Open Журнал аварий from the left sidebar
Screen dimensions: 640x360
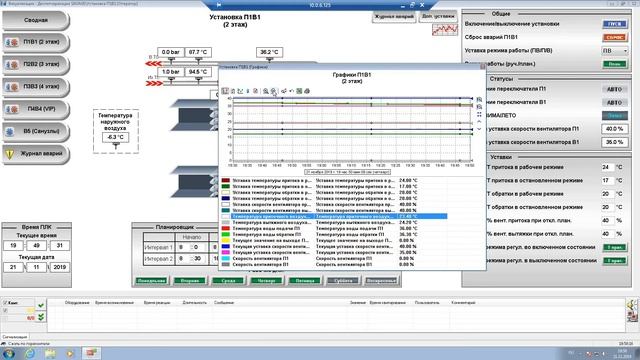pyautogui.click(x=36, y=154)
